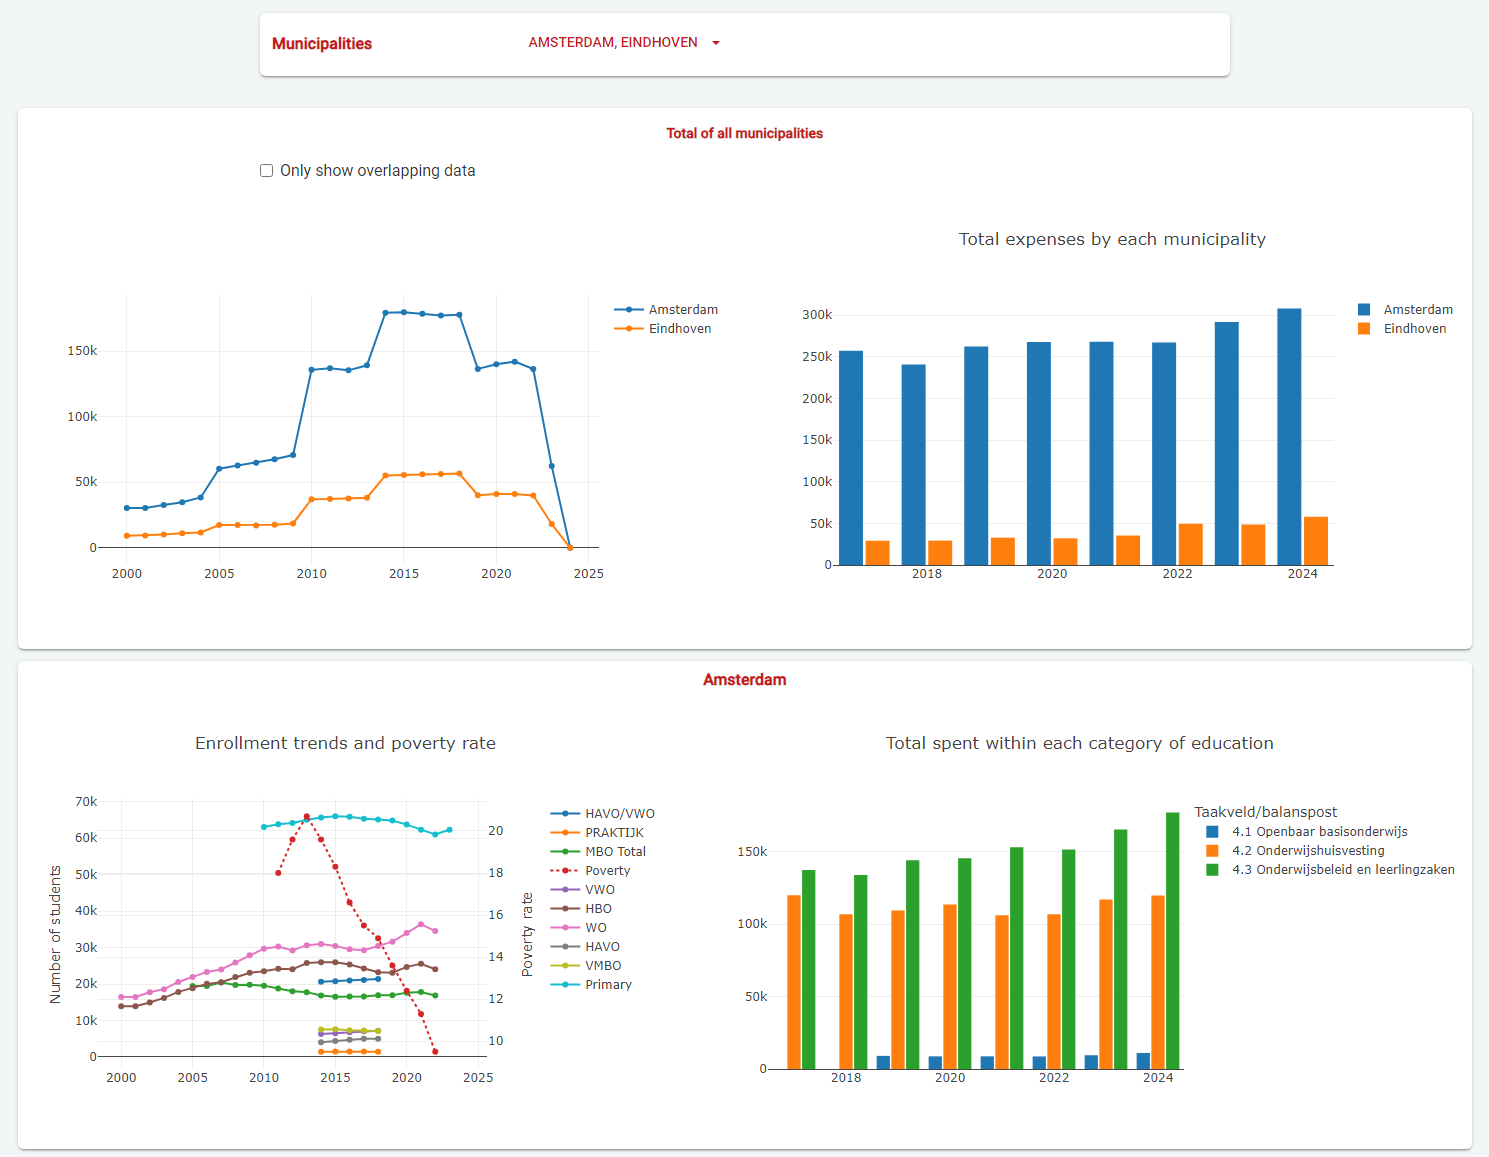
Task: Toggle VMBO legend entry
Action: point(603,966)
